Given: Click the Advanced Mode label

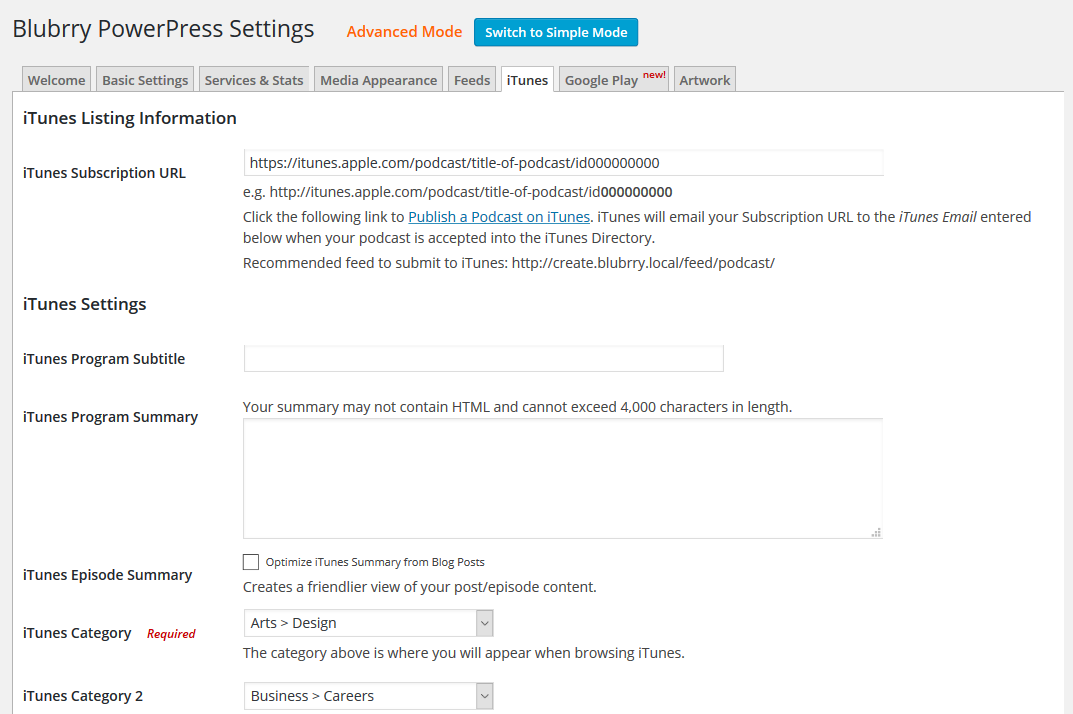Looking at the screenshot, I should (404, 32).
